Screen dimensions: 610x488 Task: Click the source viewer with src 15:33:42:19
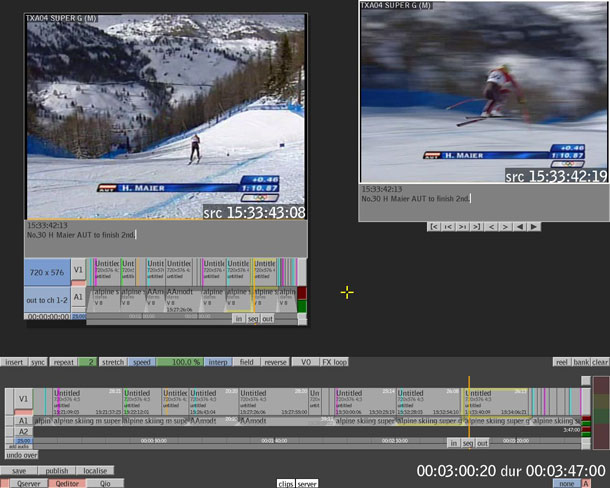(484, 92)
